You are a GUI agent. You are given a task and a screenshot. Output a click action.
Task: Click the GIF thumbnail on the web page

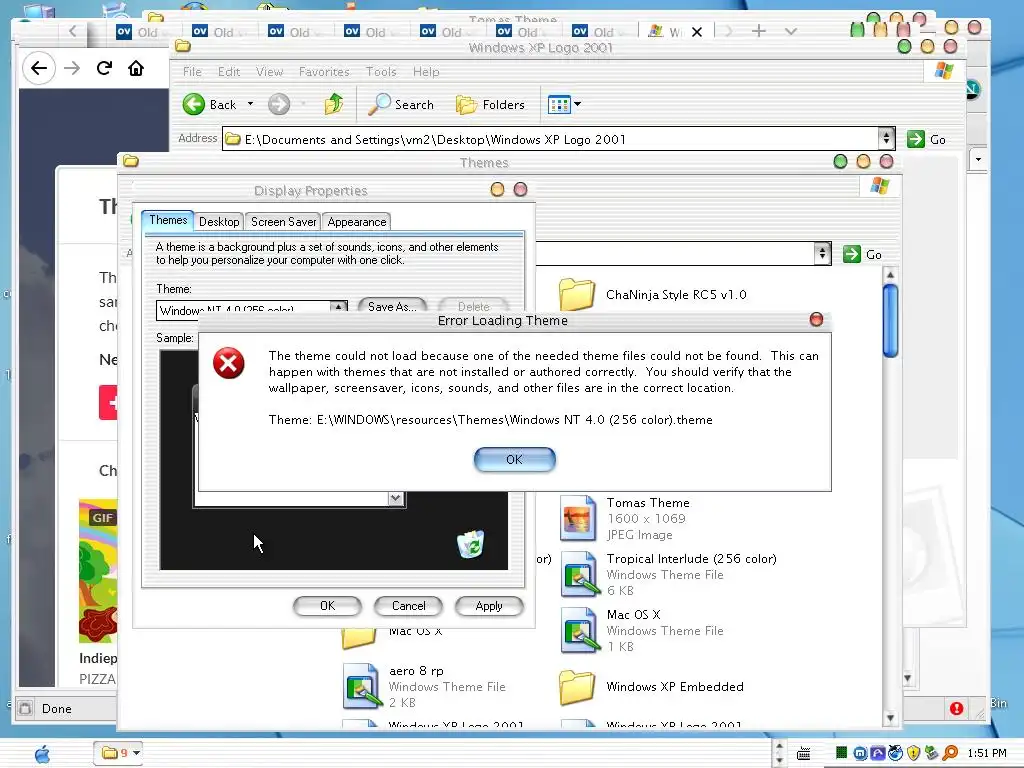(98, 571)
